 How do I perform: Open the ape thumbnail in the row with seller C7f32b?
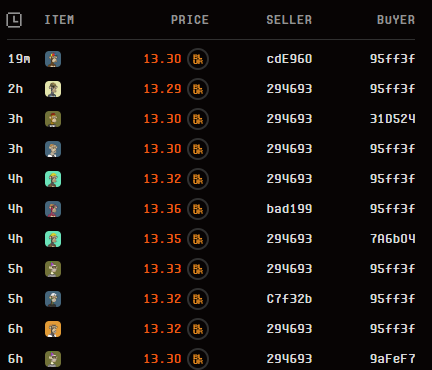pyautogui.click(x=53, y=299)
